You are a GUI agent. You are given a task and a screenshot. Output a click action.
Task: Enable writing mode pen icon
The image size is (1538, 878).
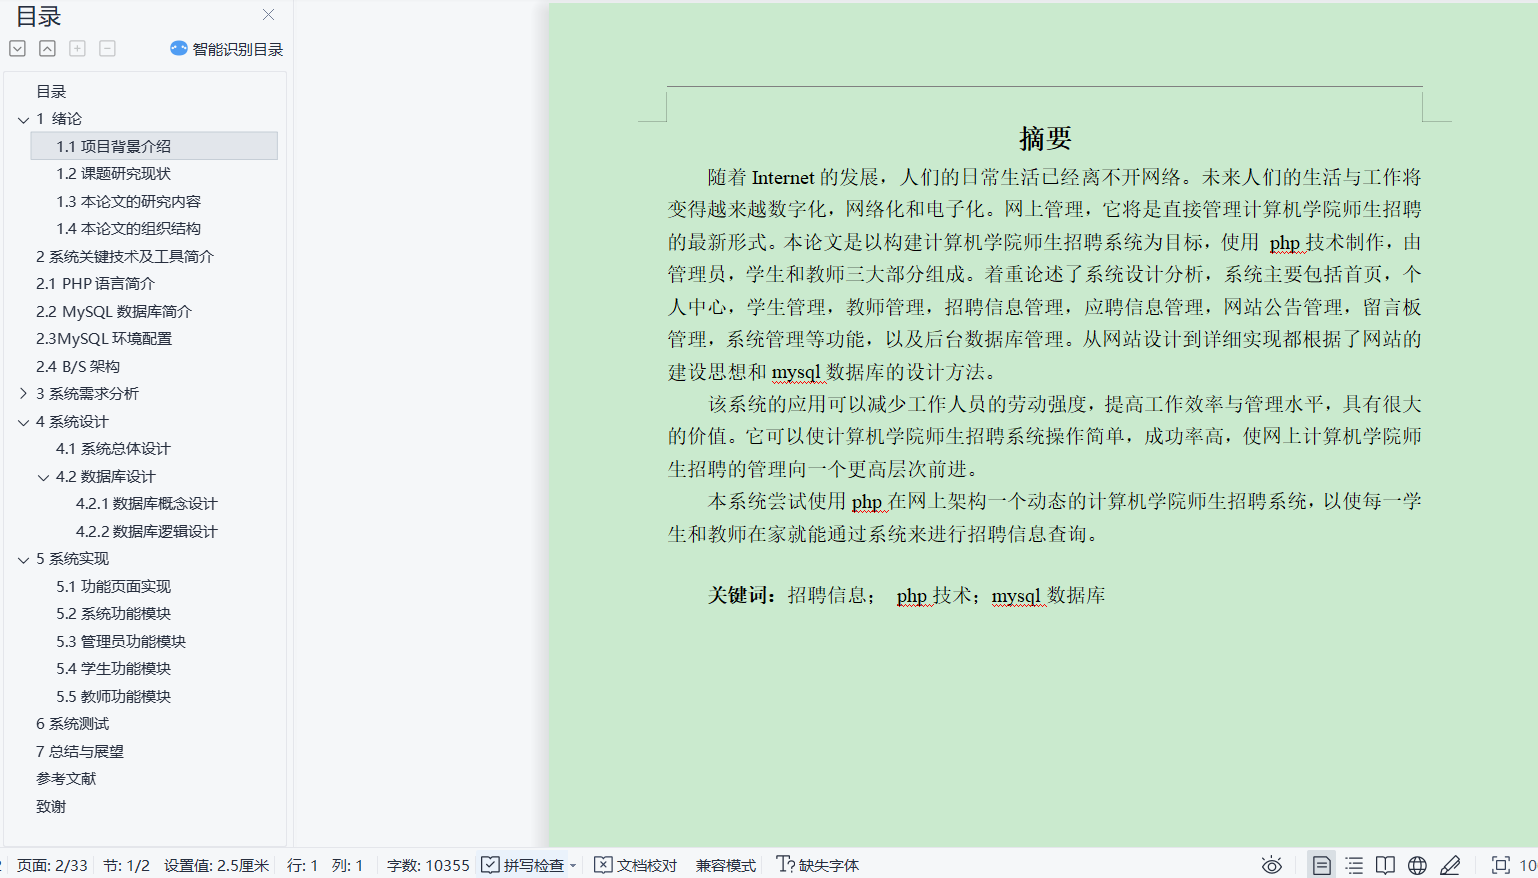pos(1450,865)
